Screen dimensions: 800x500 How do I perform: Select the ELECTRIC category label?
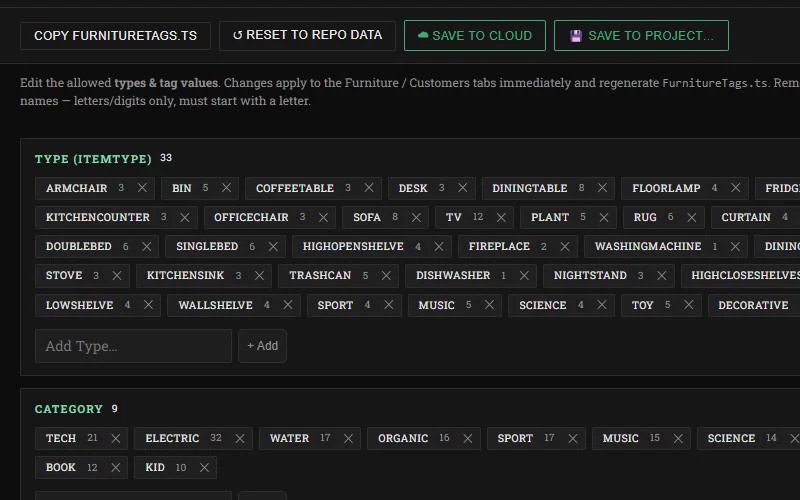pos(172,438)
